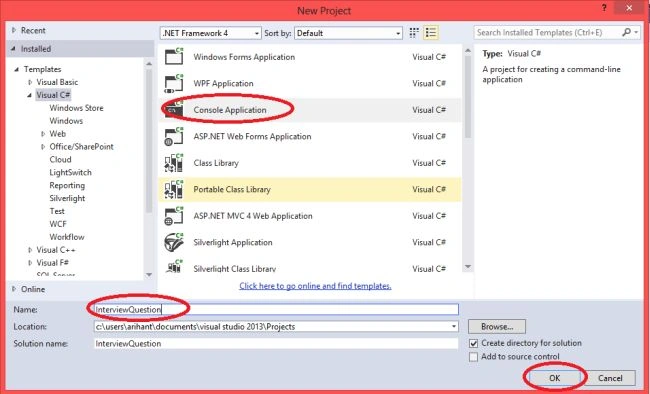Select WCF in template tree
Viewport: 650px width, 394px height.
click(x=58, y=224)
